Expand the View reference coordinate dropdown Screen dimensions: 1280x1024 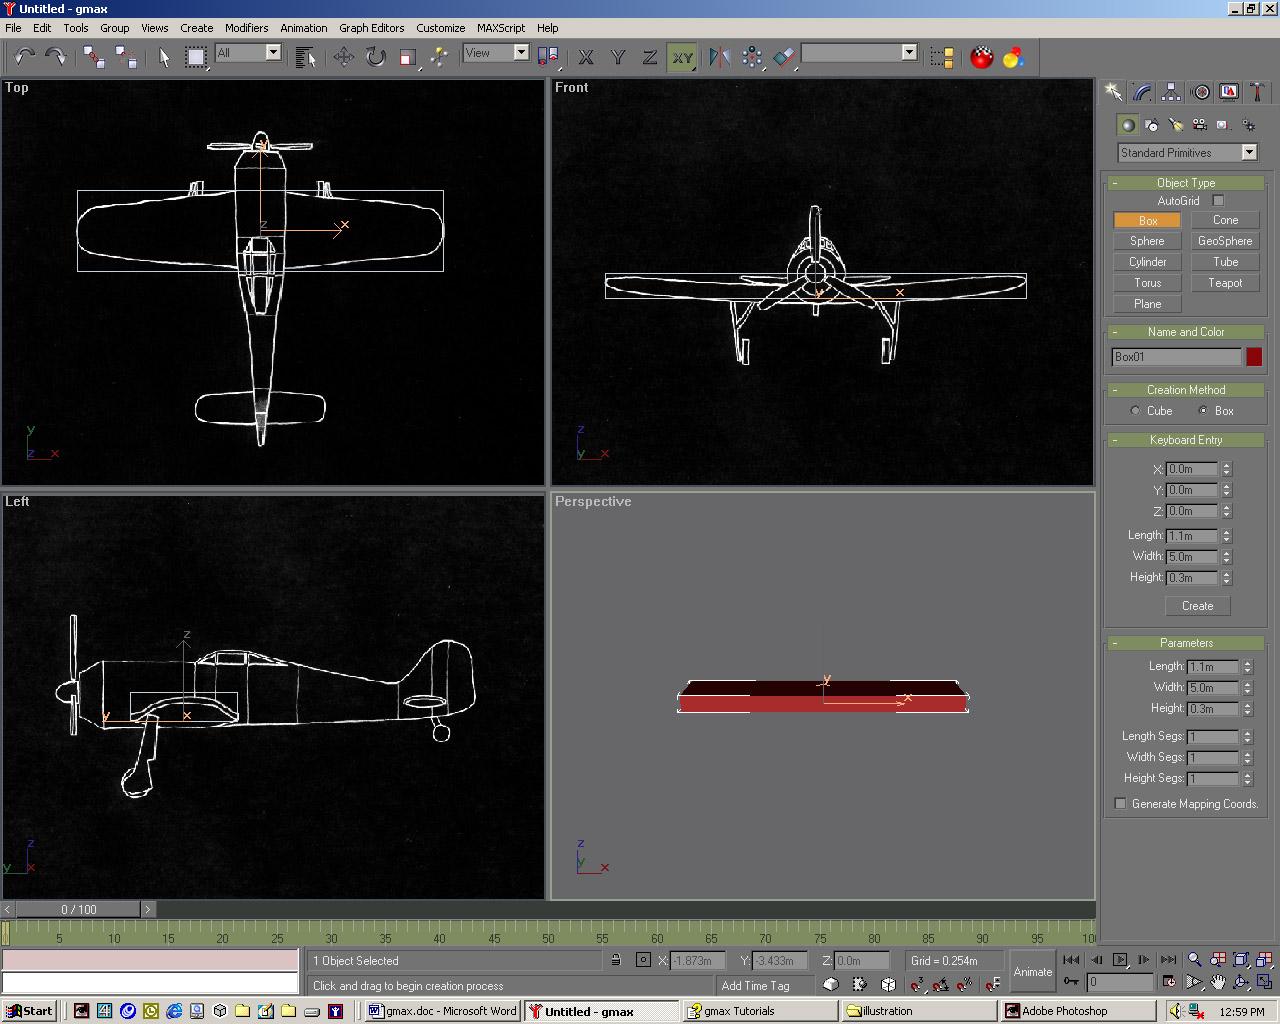pyautogui.click(x=521, y=53)
